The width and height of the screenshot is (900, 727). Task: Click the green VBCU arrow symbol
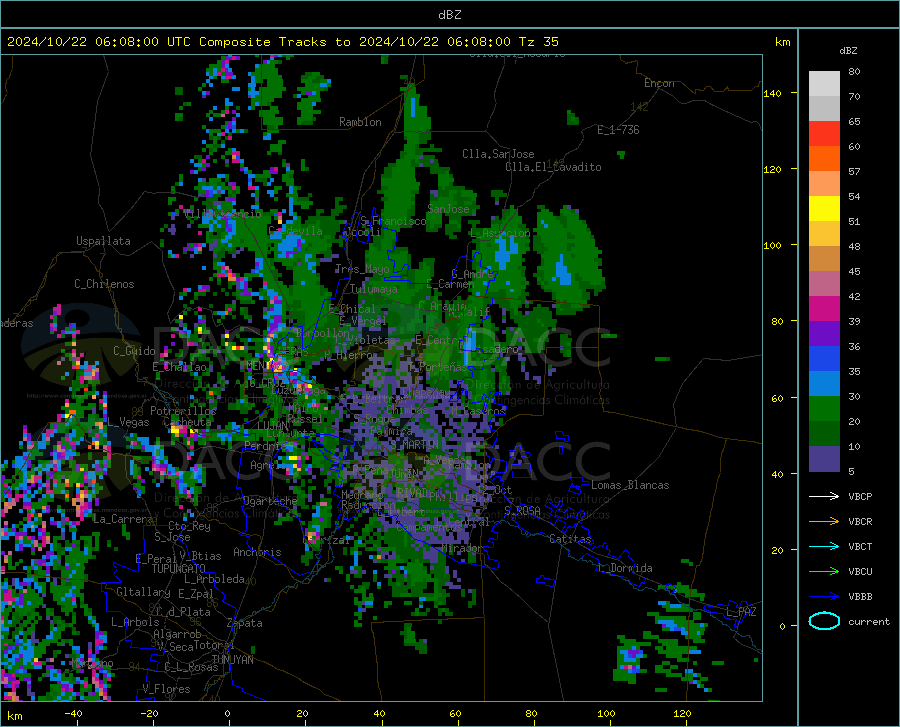point(824,572)
